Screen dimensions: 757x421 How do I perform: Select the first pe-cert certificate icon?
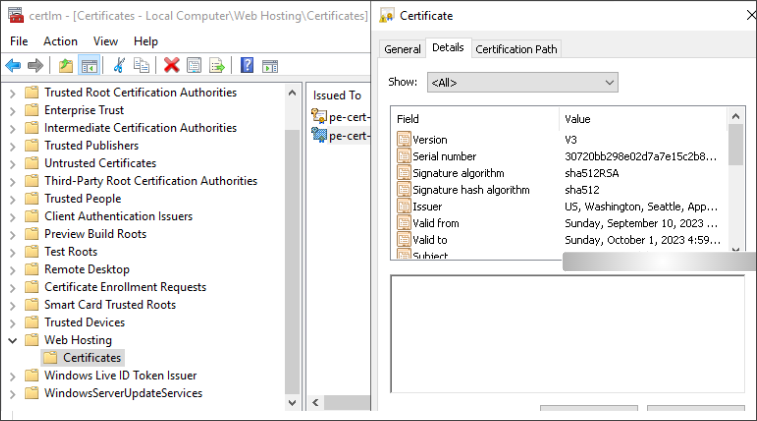[319, 116]
